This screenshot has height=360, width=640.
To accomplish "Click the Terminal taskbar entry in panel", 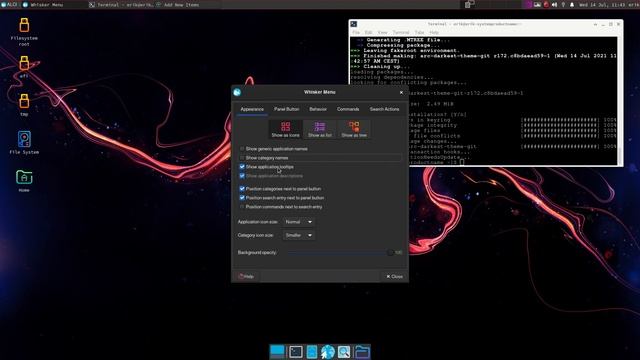I will pos(121,4).
